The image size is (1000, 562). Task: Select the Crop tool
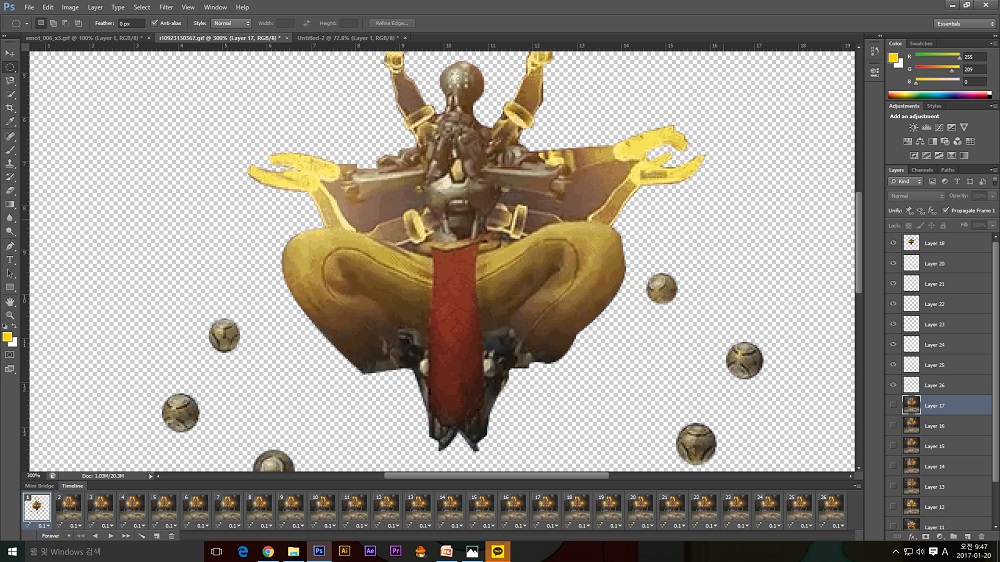coord(10,108)
